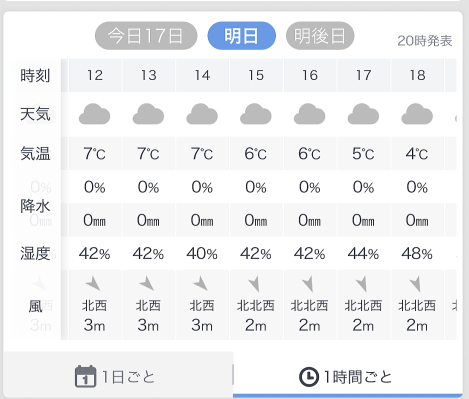Viewport: 469px width, 399px height.
Task: Click the cloud icon under hour 15
Action: coord(256,114)
